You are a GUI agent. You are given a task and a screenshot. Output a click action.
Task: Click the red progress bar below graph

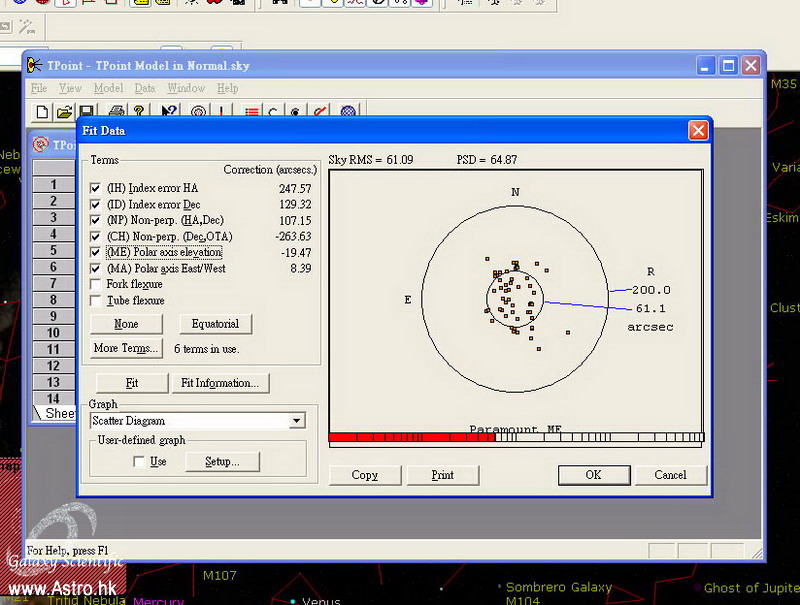[411, 437]
